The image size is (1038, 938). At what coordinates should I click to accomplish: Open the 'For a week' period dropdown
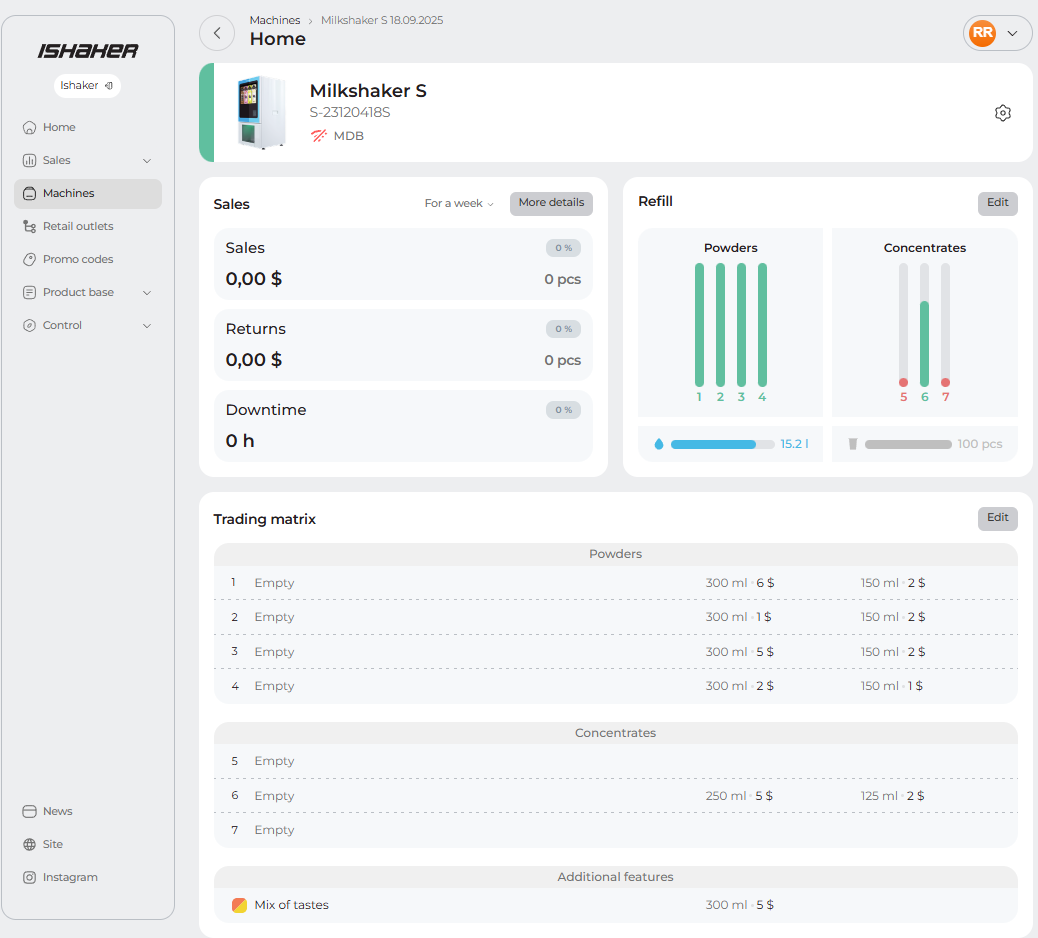pyautogui.click(x=459, y=204)
